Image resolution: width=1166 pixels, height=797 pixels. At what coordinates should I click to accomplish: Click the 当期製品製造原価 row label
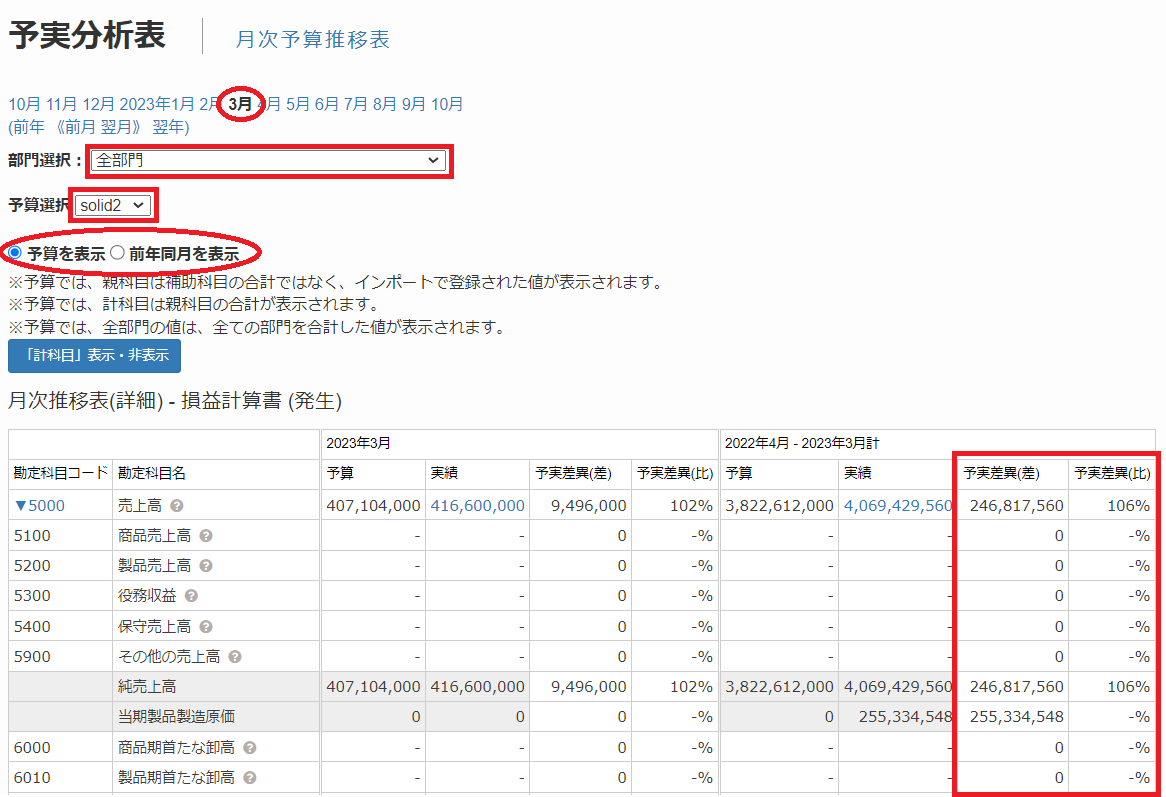(x=176, y=717)
